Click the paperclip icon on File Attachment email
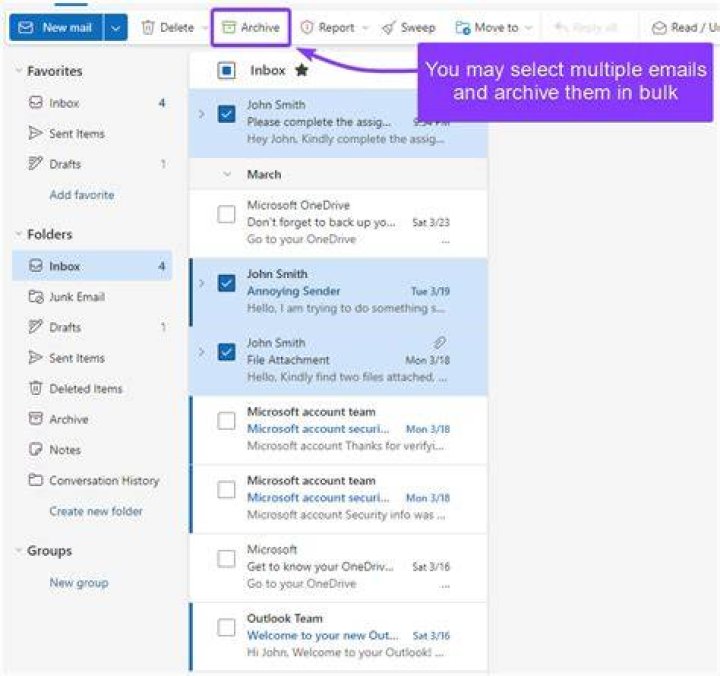Viewport: 720px width, 676px height. pos(440,343)
